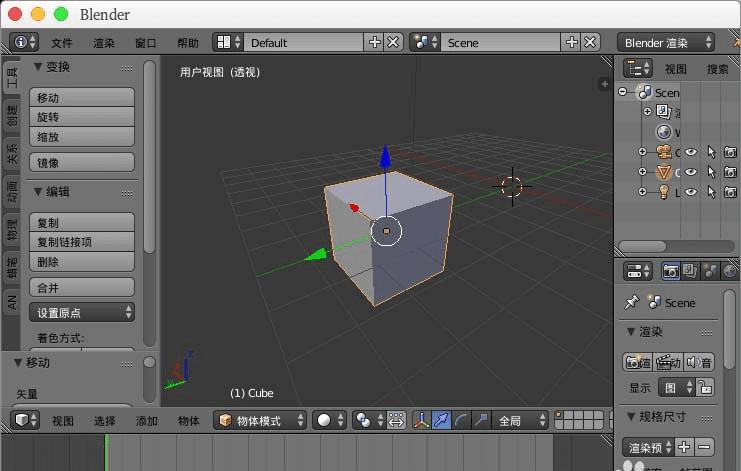This screenshot has width=741, height=471.
Task: Collapse the Edit panel in tool shelf
Action: tap(38, 192)
